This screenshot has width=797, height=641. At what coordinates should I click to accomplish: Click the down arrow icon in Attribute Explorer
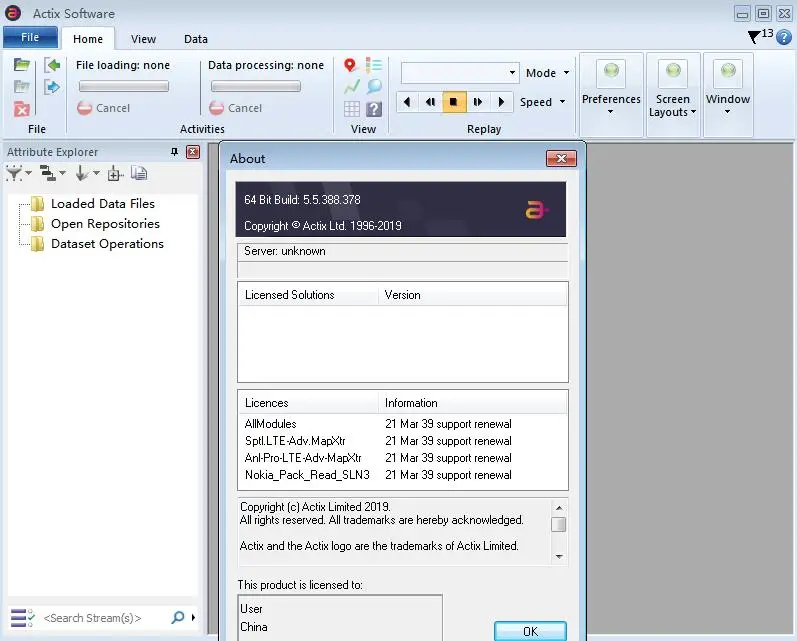81,173
